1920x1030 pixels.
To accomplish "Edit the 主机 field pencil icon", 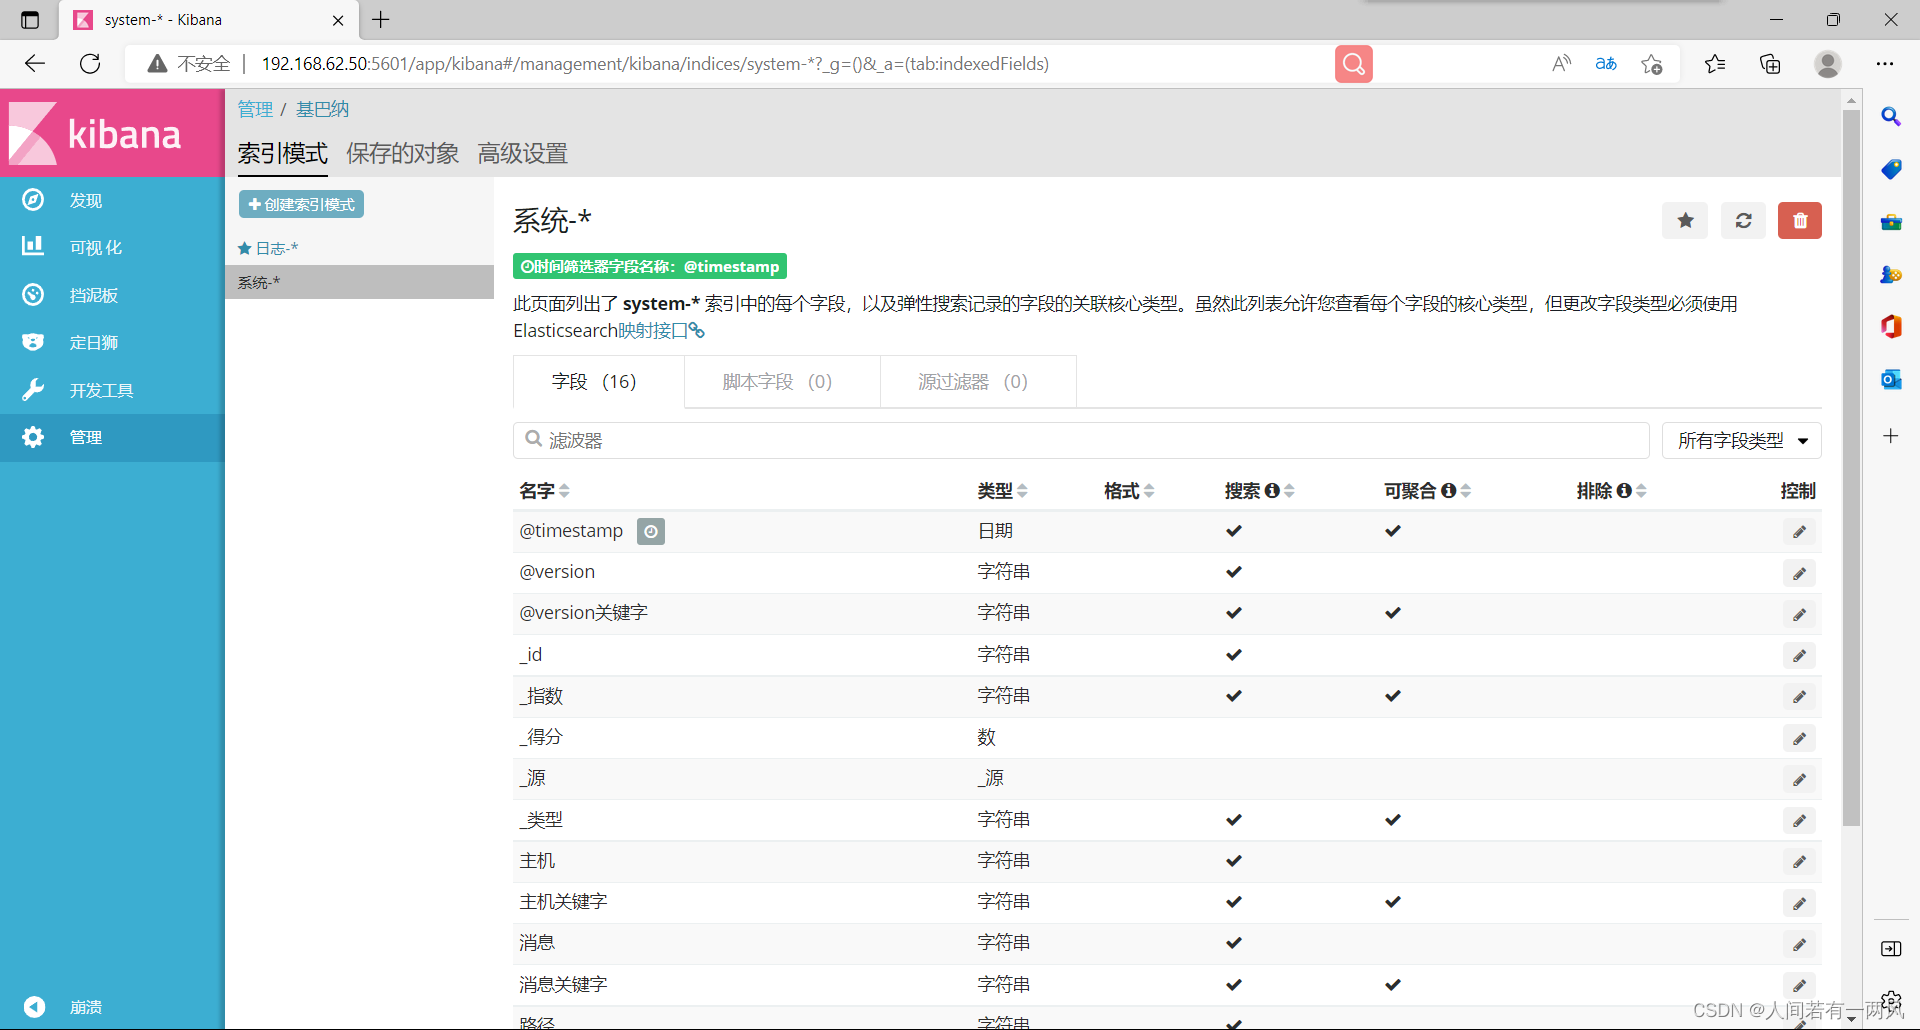I will tap(1799, 862).
